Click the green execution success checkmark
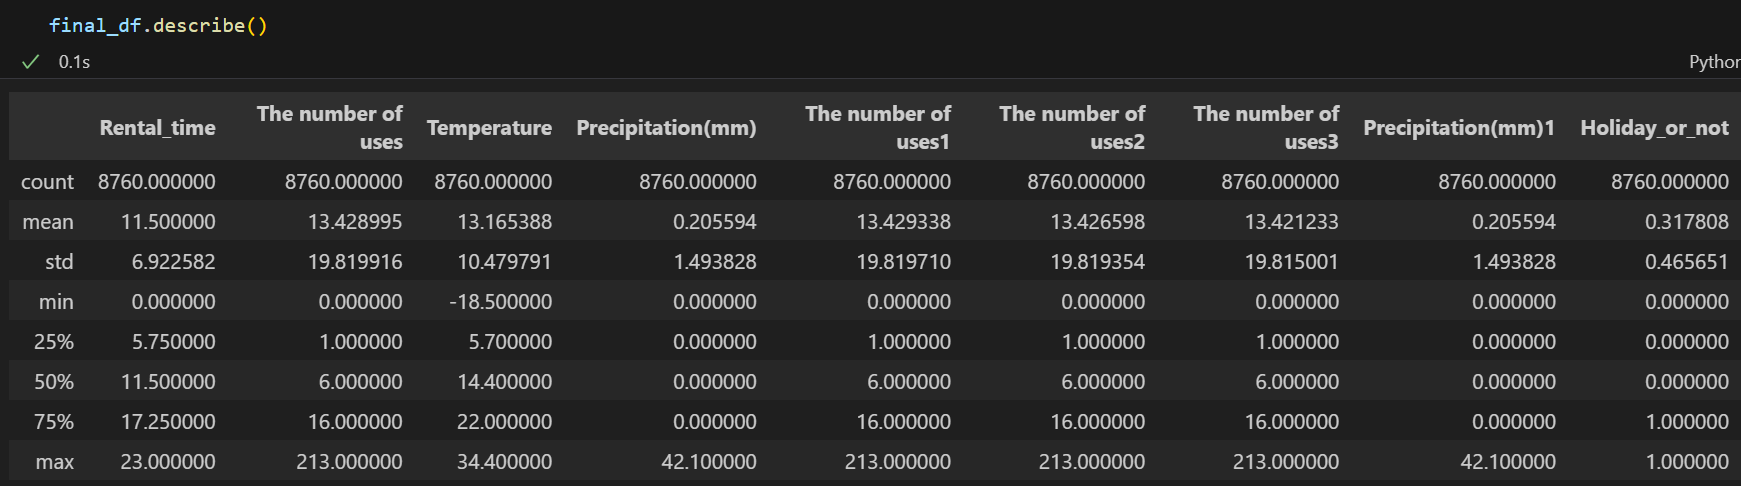This screenshot has width=1741, height=486. pyautogui.click(x=31, y=62)
